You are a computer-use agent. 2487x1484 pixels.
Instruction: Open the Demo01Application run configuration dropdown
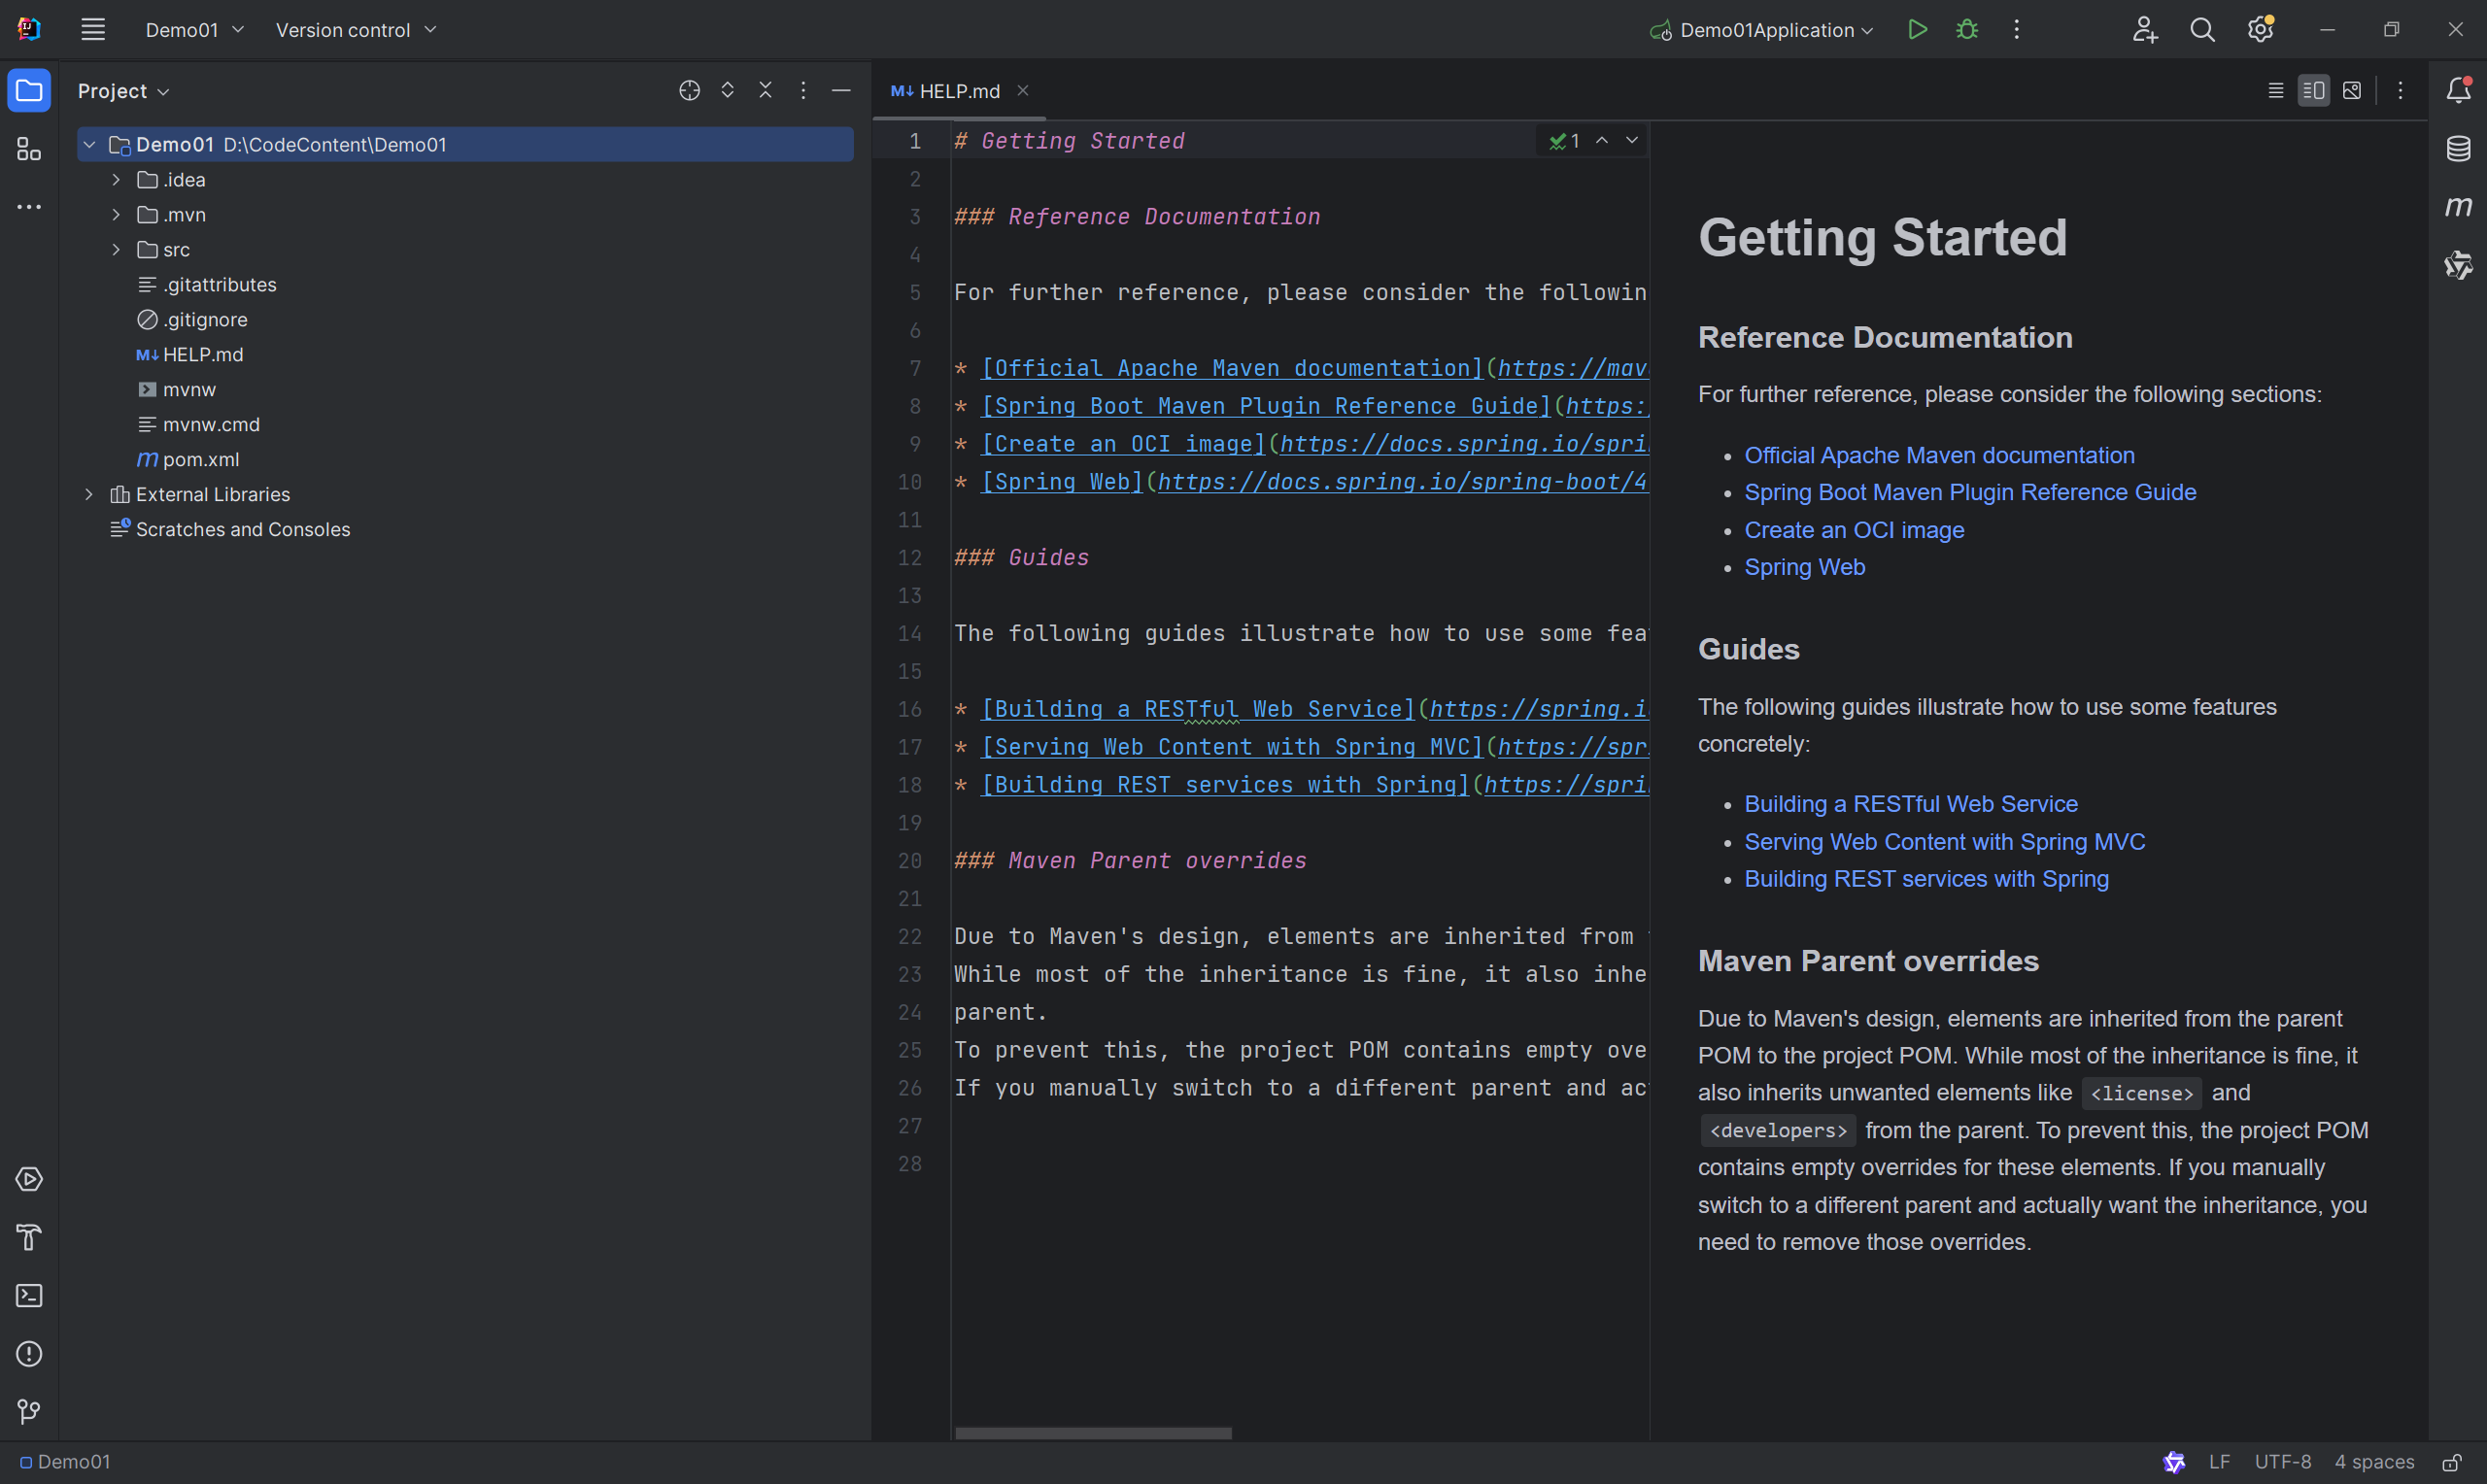click(1766, 30)
